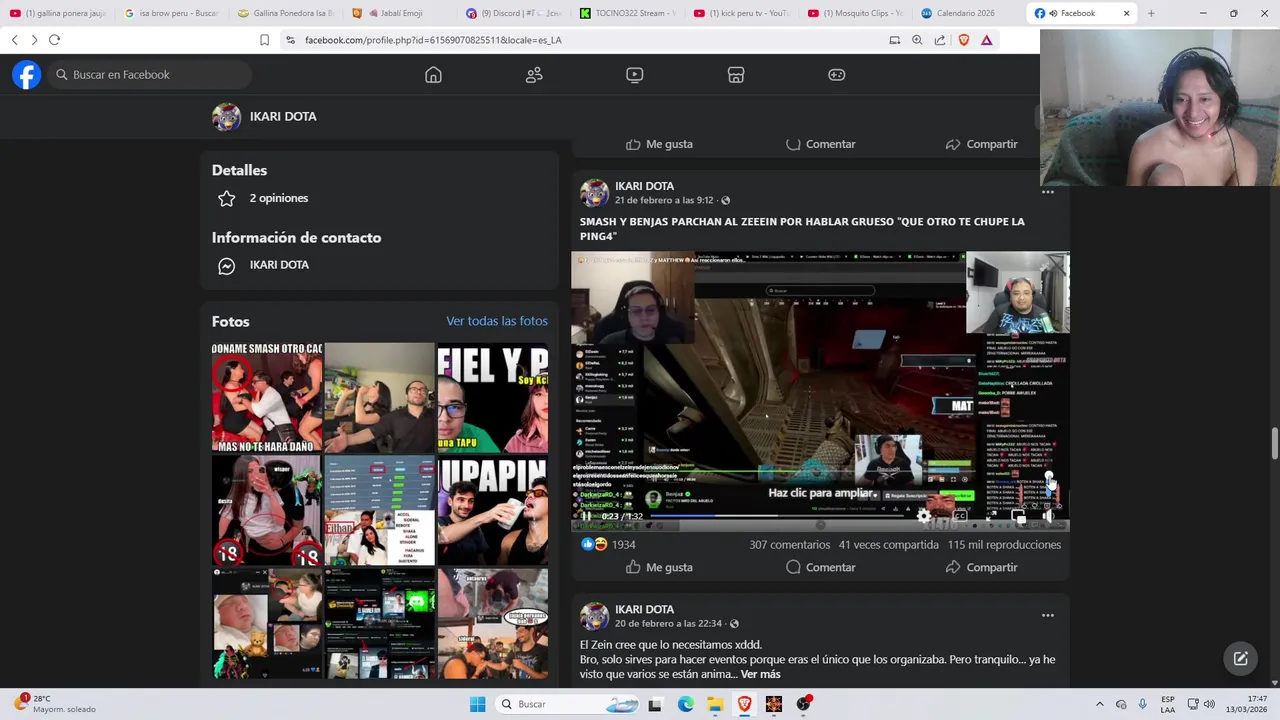Switch to 'isa brow peru - Buscar' tab
The width and height of the screenshot is (1280, 720).
coord(171,13)
